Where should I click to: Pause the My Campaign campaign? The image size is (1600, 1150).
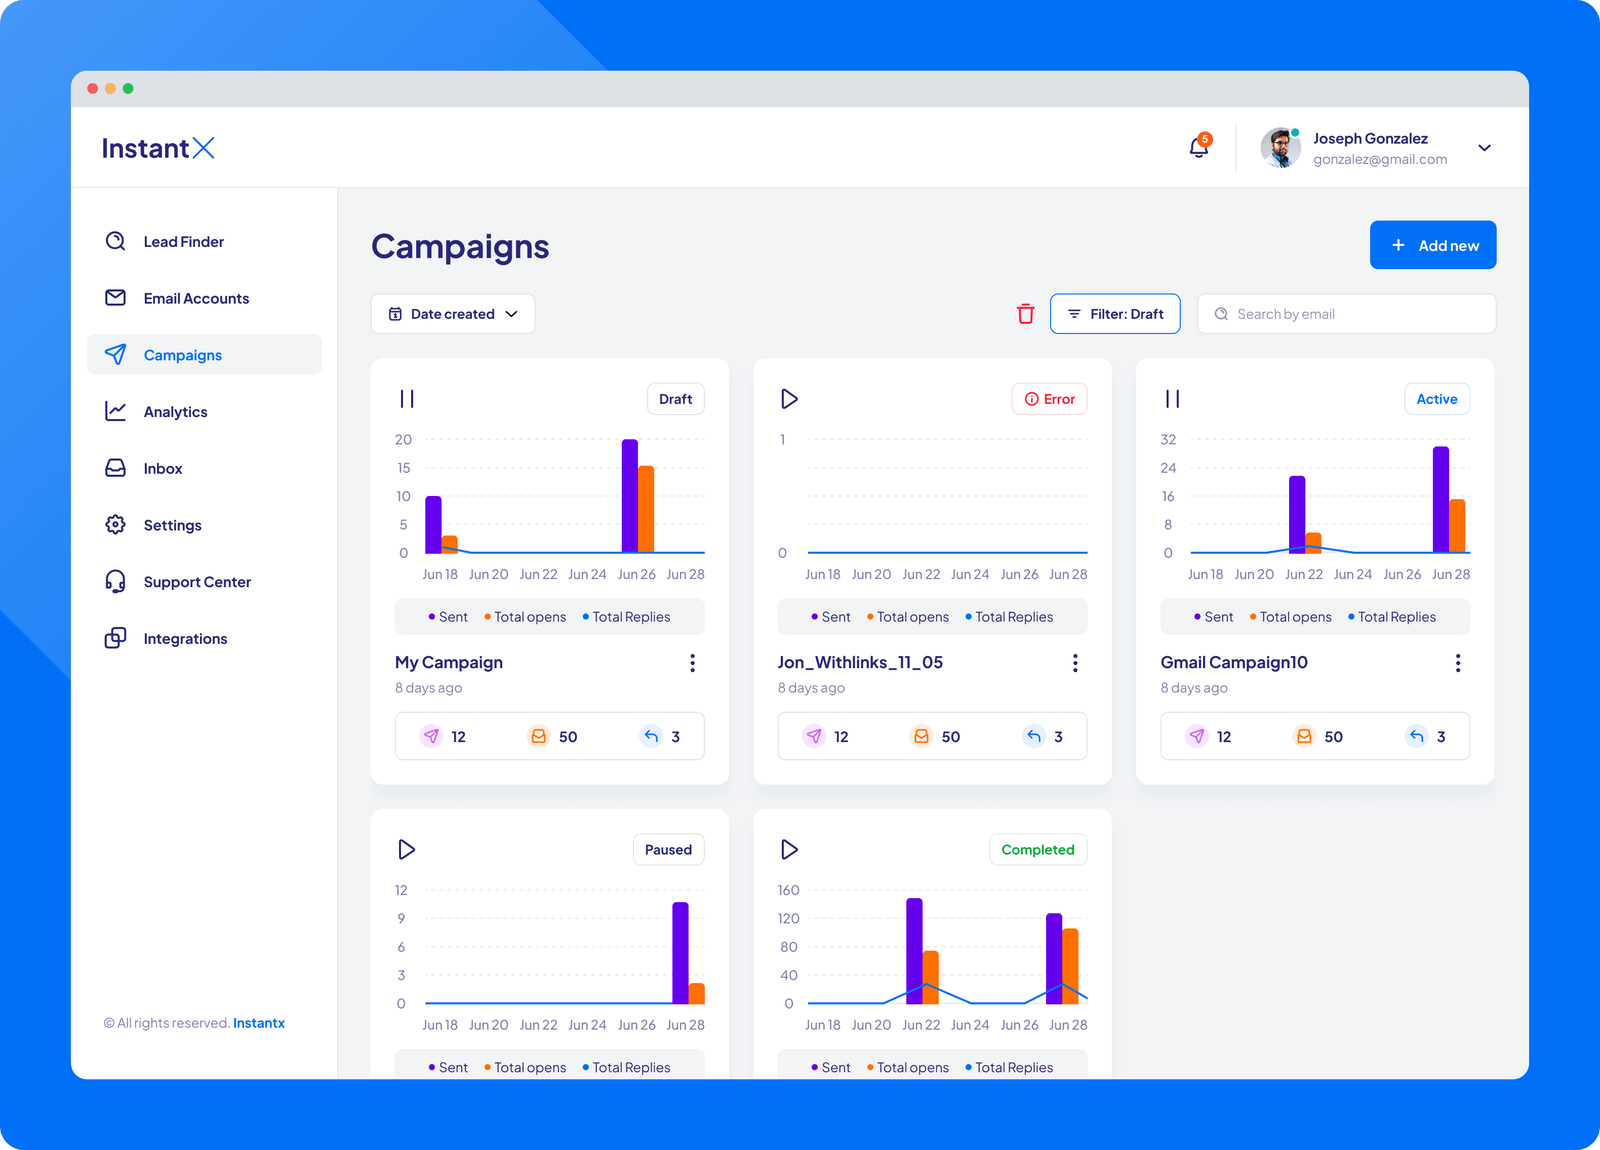406,398
